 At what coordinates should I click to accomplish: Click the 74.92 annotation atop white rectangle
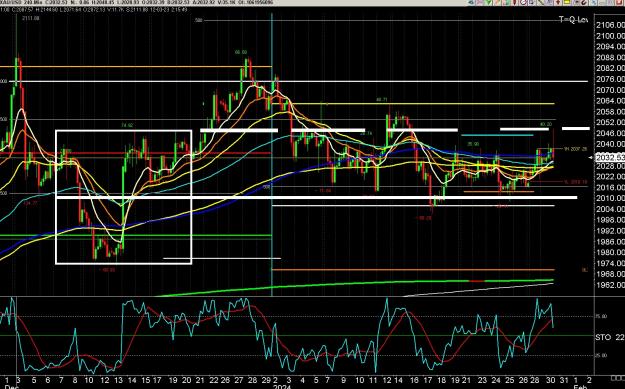pyautogui.click(x=127, y=125)
